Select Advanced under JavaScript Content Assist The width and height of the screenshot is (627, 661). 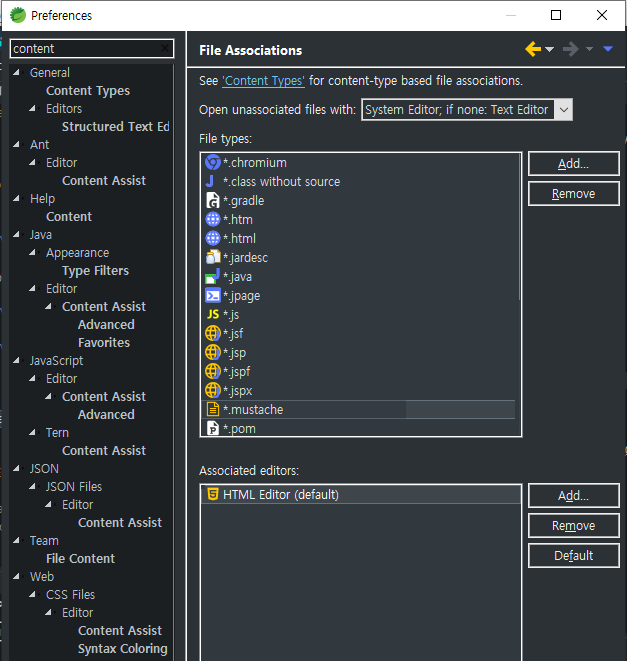(106, 414)
